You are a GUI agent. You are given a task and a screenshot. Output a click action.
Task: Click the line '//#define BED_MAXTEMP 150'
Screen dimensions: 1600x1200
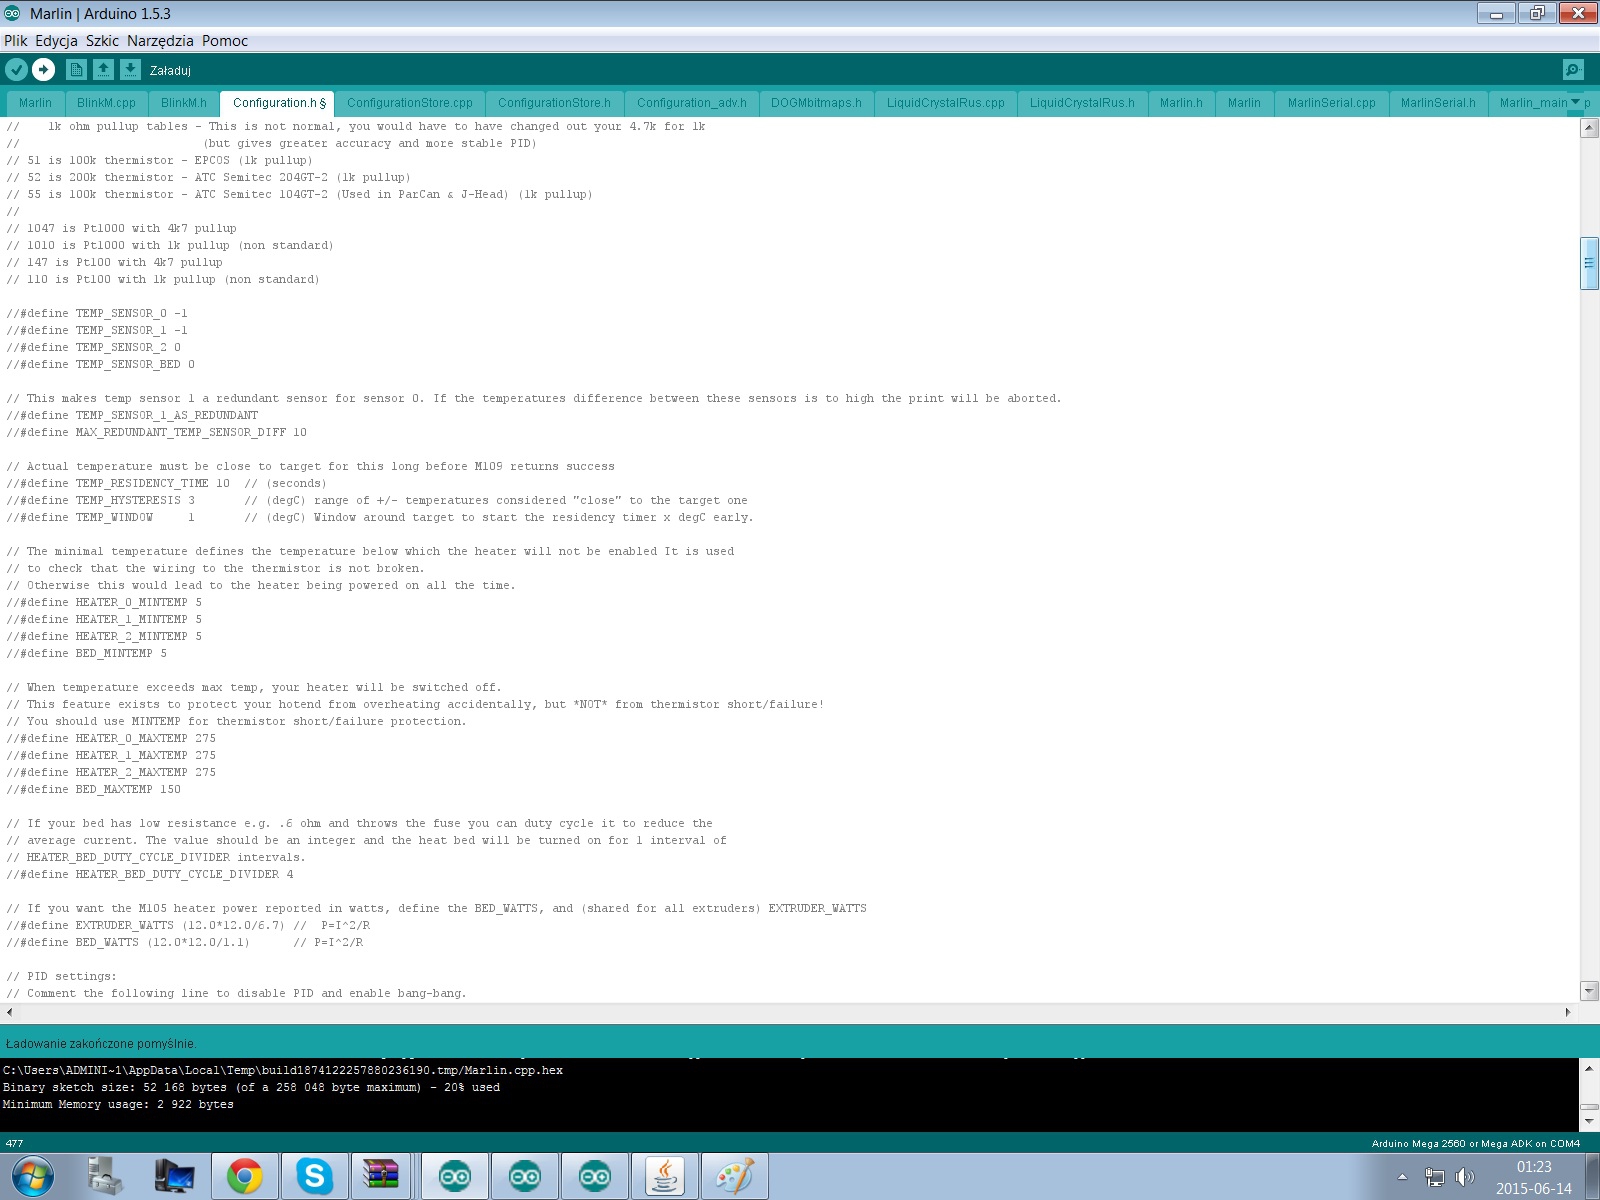pos(93,789)
